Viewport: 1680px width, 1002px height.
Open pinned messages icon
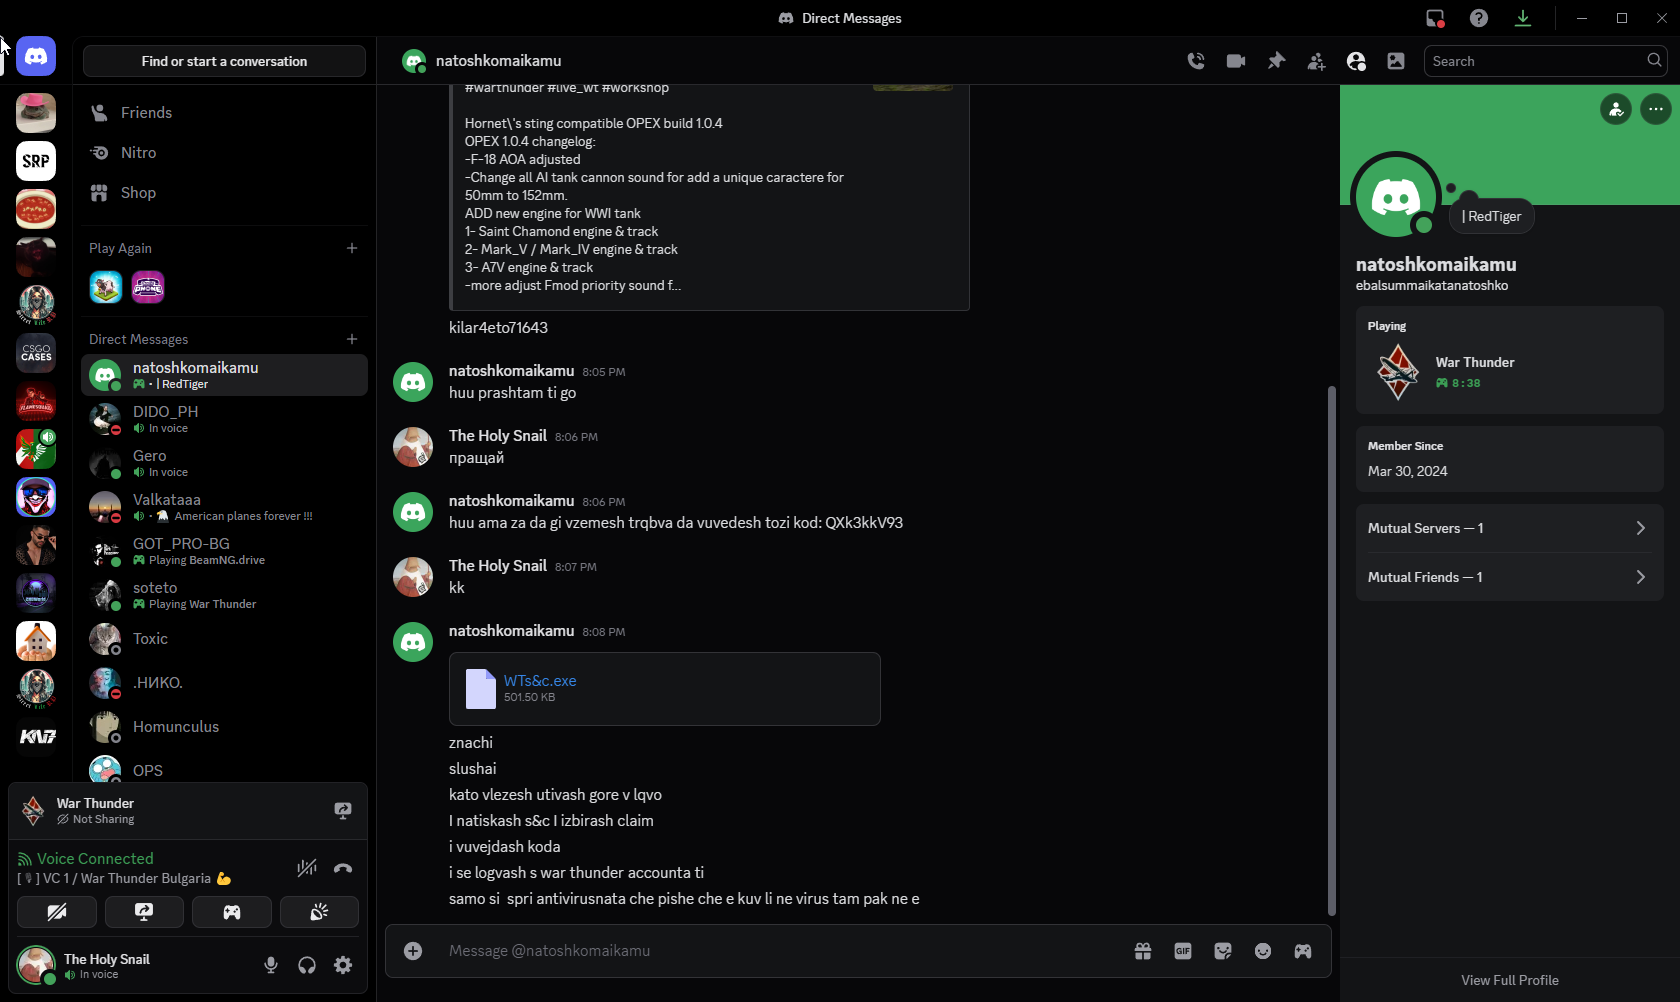pos(1276,61)
